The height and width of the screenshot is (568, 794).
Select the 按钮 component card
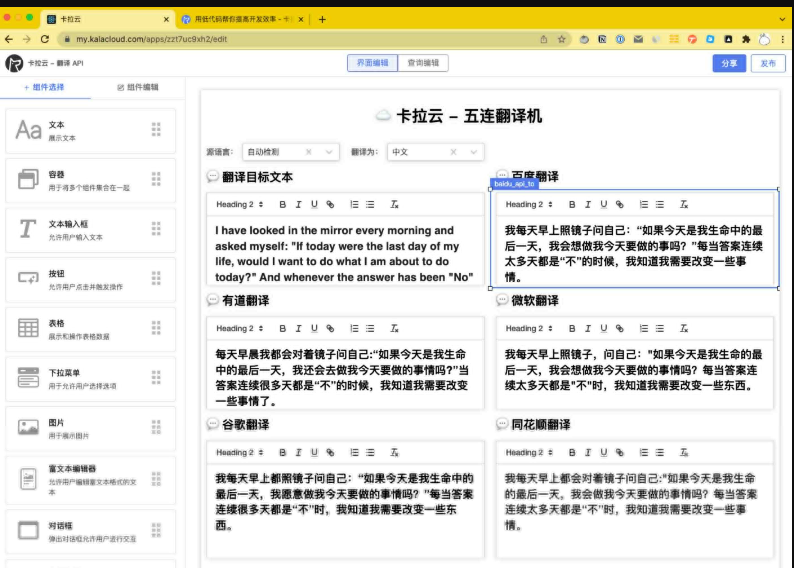[91, 279]
